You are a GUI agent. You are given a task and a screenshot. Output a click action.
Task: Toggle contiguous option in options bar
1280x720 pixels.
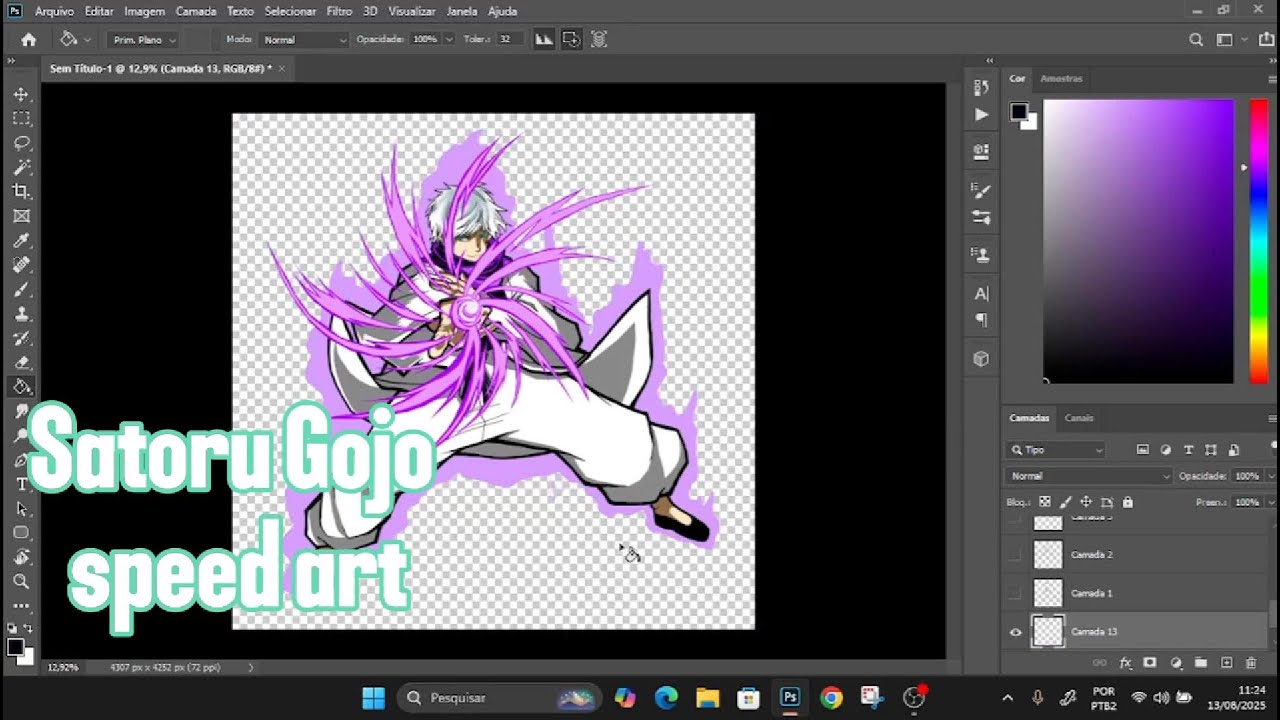[x=571, y=40]
